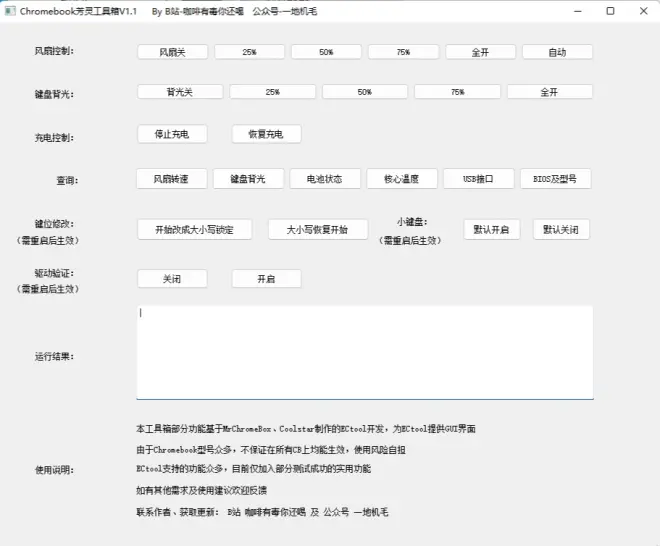Check 核心温度 core temperature
The width and height of the screenshot is (660, 546).
[402, 179]
